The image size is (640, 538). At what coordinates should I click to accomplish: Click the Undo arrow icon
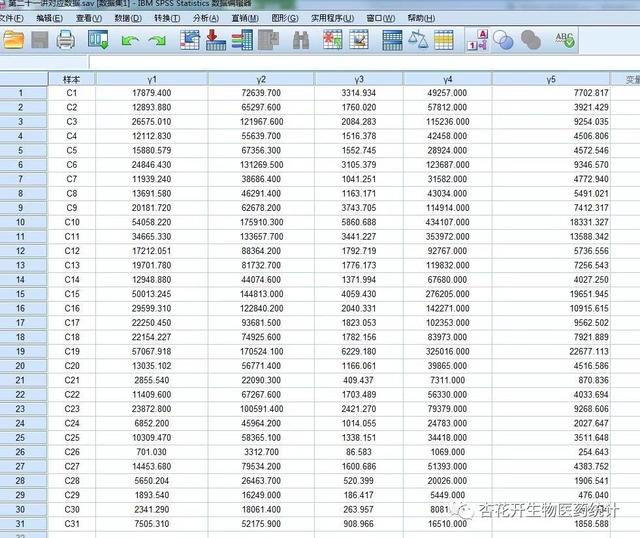tap(129, 41)
